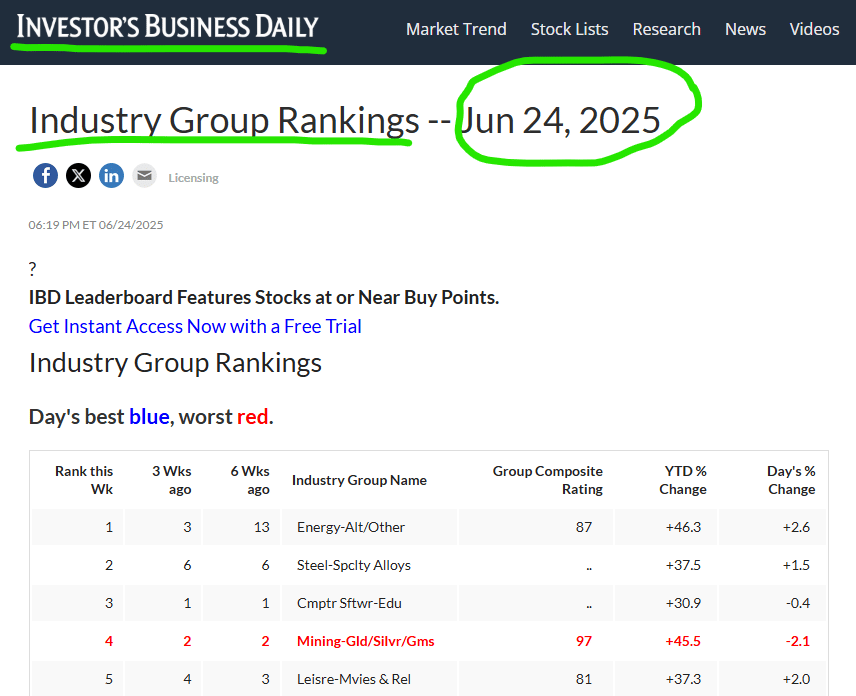The image size is (856, 696).
Task: Click the Industry Group Name column header
Action: 359,480
